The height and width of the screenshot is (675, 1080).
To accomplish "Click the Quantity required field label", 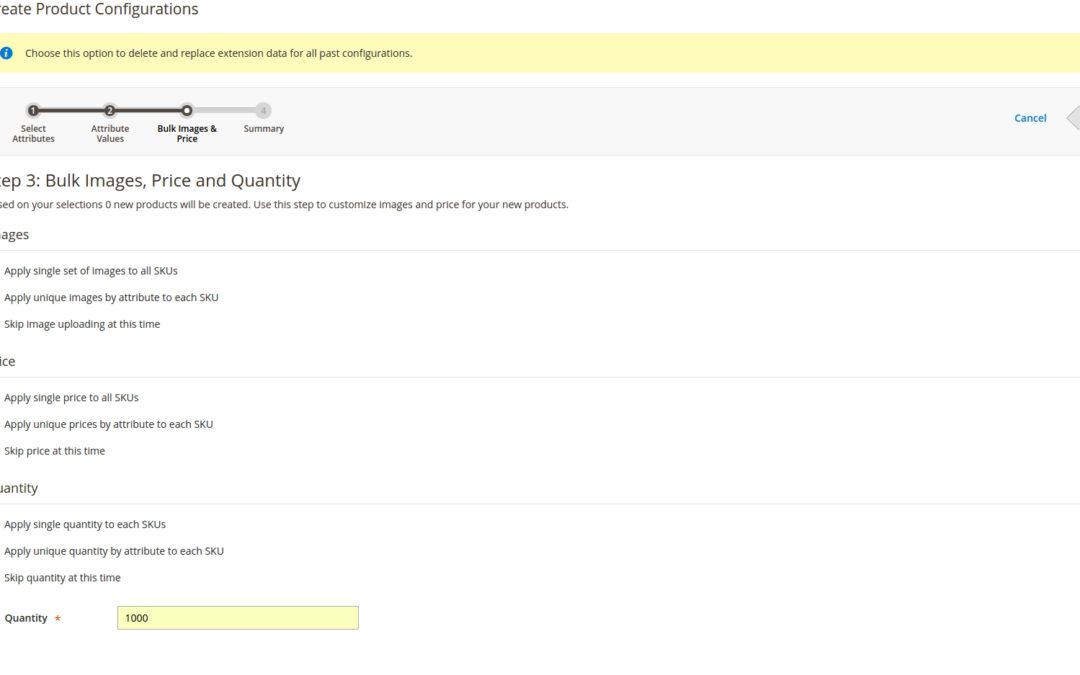I will tap(26, 618).
